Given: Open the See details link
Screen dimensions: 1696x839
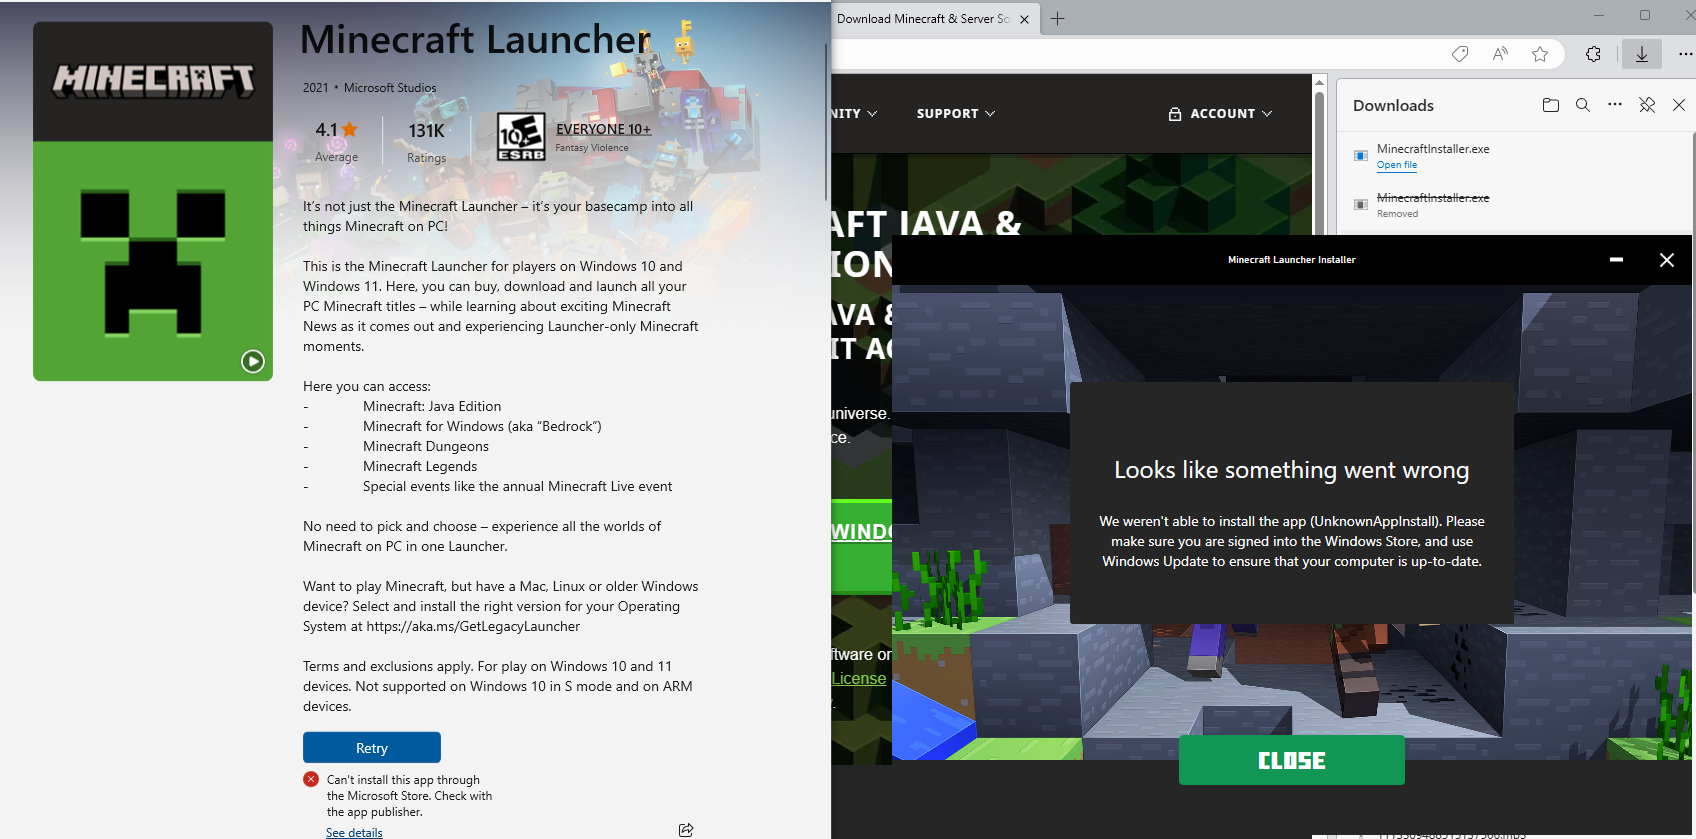Looking at the screenshot, I should point(354,832).
